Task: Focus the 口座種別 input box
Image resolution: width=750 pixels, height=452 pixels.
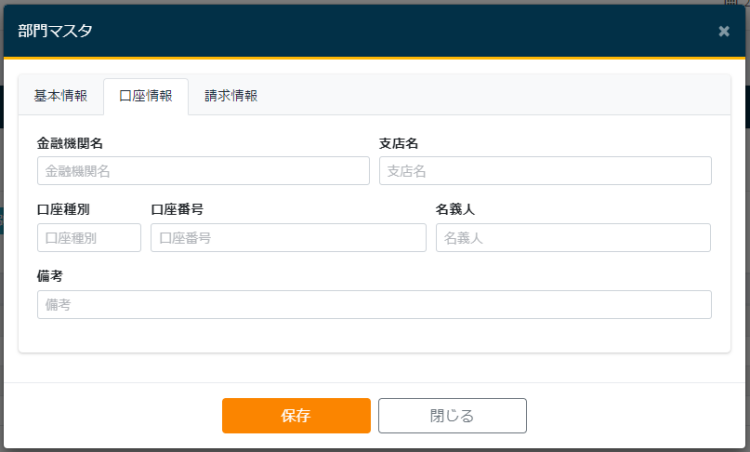Action: pos(89,238)
